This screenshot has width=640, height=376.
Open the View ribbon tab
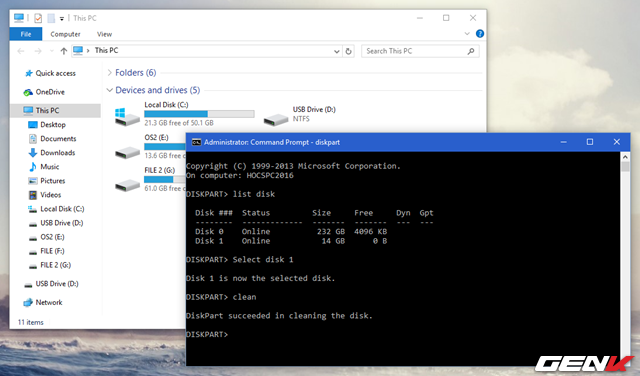(x=104, y=34)
